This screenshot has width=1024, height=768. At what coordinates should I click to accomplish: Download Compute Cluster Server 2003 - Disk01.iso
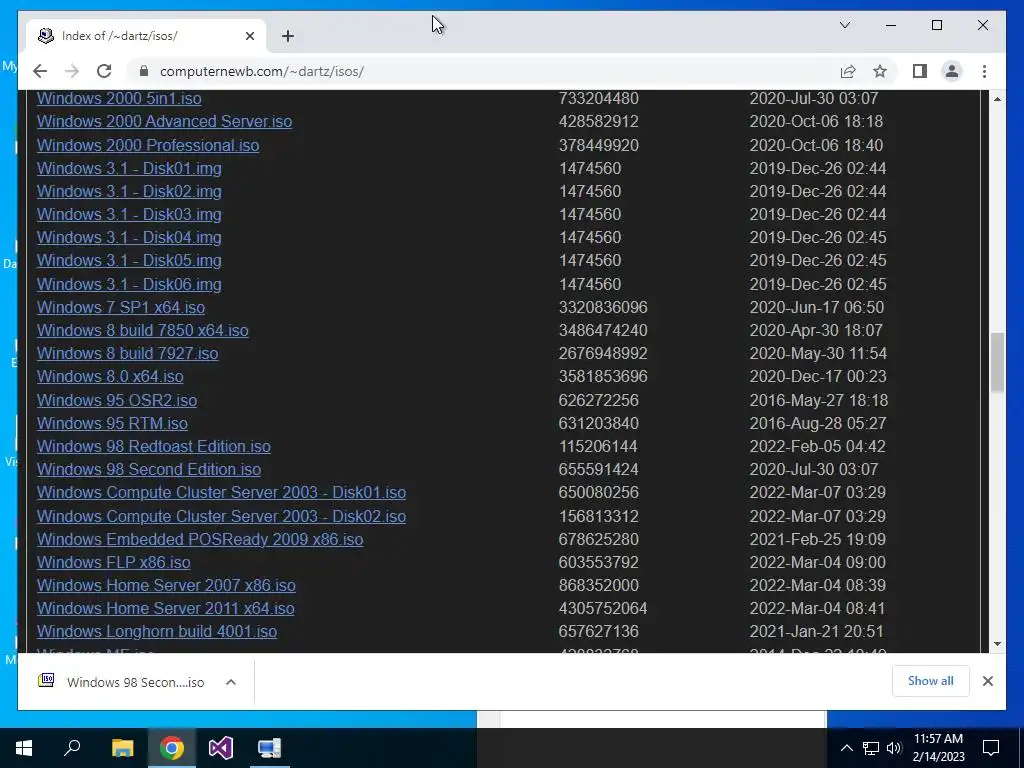[221, 492]
